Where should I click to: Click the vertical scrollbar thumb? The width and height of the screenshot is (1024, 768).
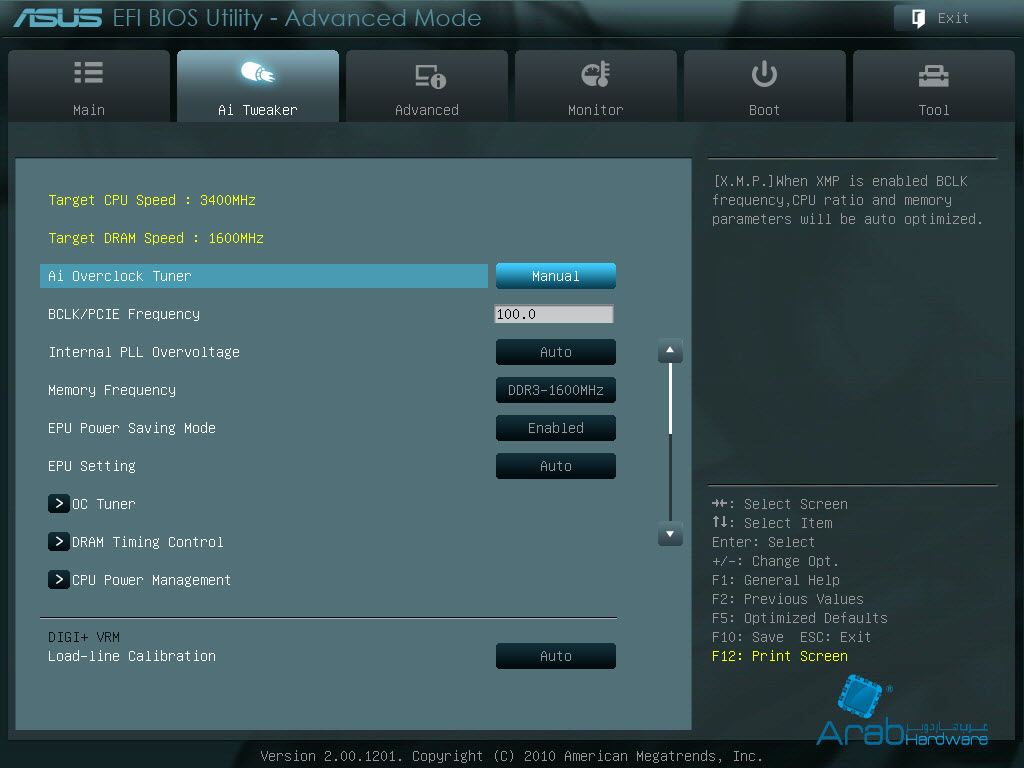670,399
